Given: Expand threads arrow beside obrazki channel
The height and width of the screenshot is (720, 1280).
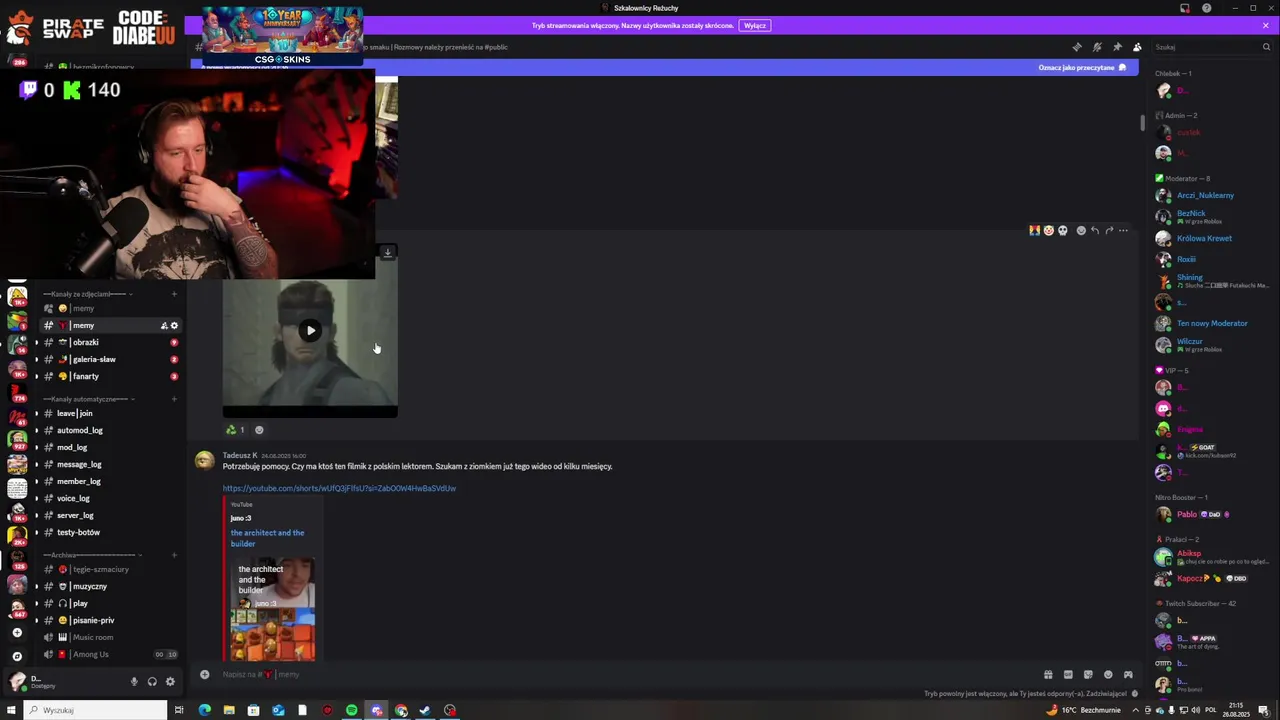Looking at the screenshot, I should pyautogui.click(x=37, y=342).
